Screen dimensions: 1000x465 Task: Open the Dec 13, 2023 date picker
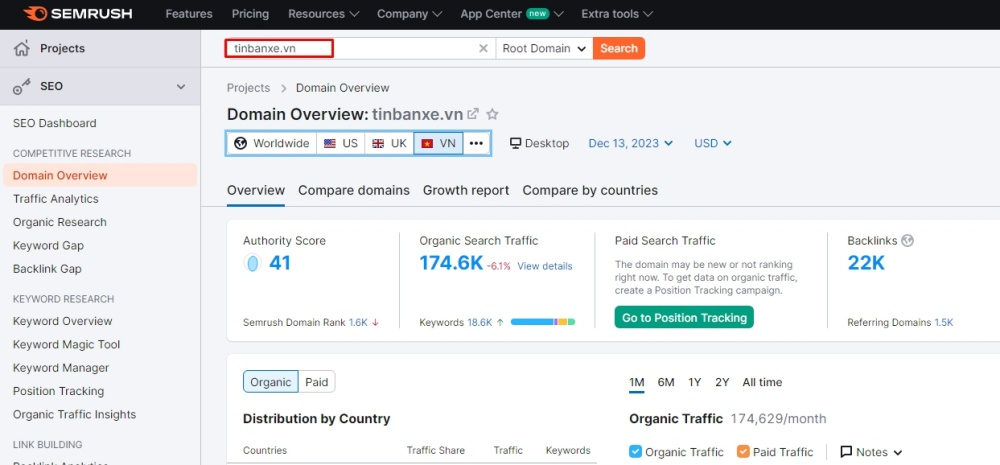click(630, 143)
